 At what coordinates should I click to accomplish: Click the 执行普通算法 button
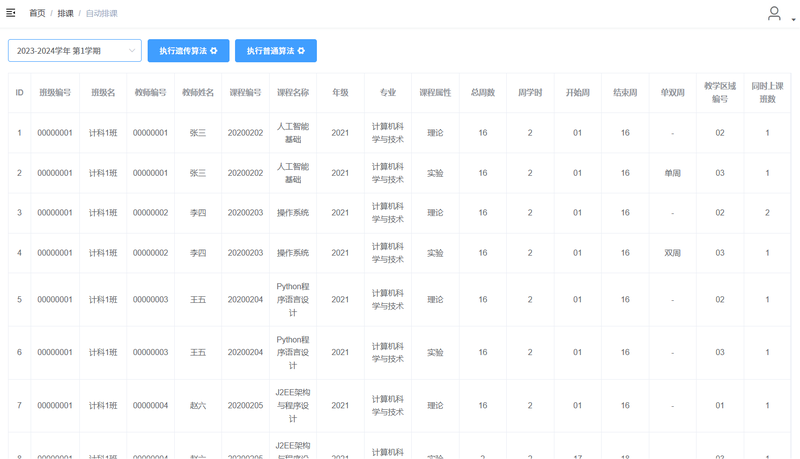tap(276, 50)
